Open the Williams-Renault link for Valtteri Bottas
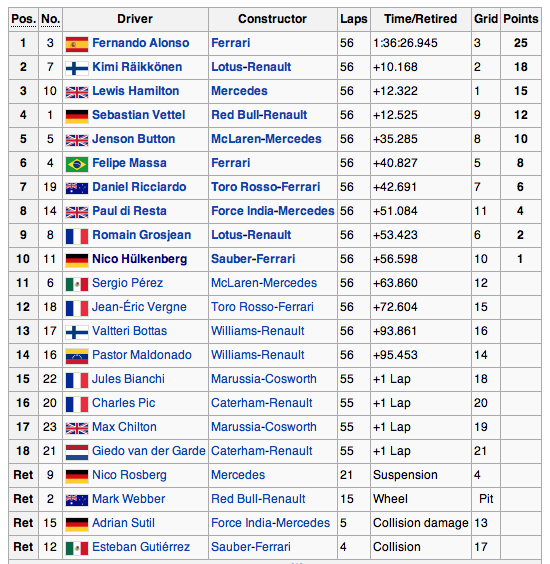550x564 pixels. [258, 331]
